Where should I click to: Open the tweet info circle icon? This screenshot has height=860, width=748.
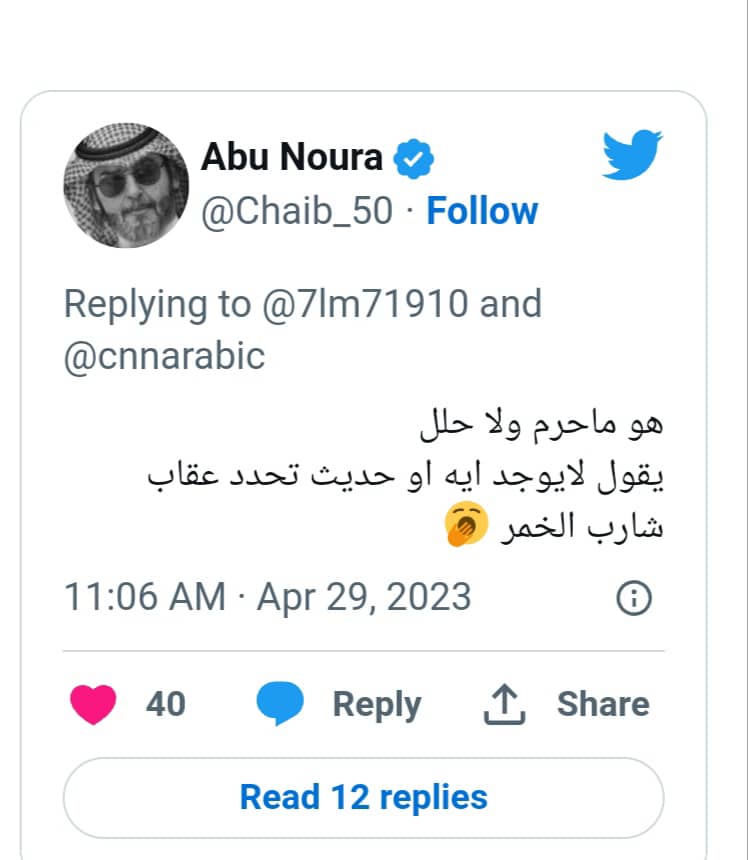634,597
